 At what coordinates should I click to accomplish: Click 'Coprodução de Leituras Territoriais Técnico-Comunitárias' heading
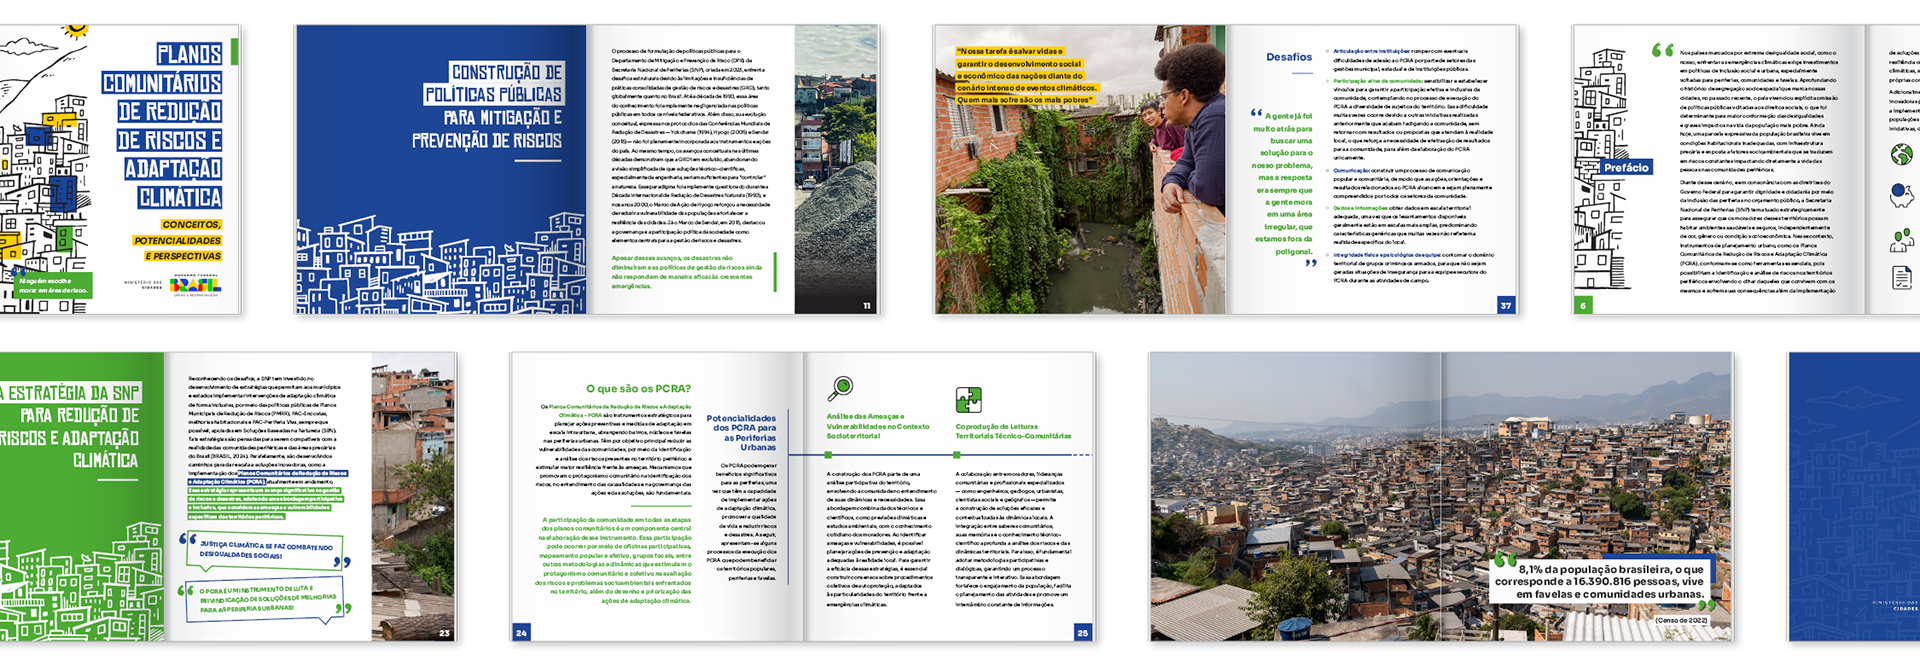[x=1013, y=431]
